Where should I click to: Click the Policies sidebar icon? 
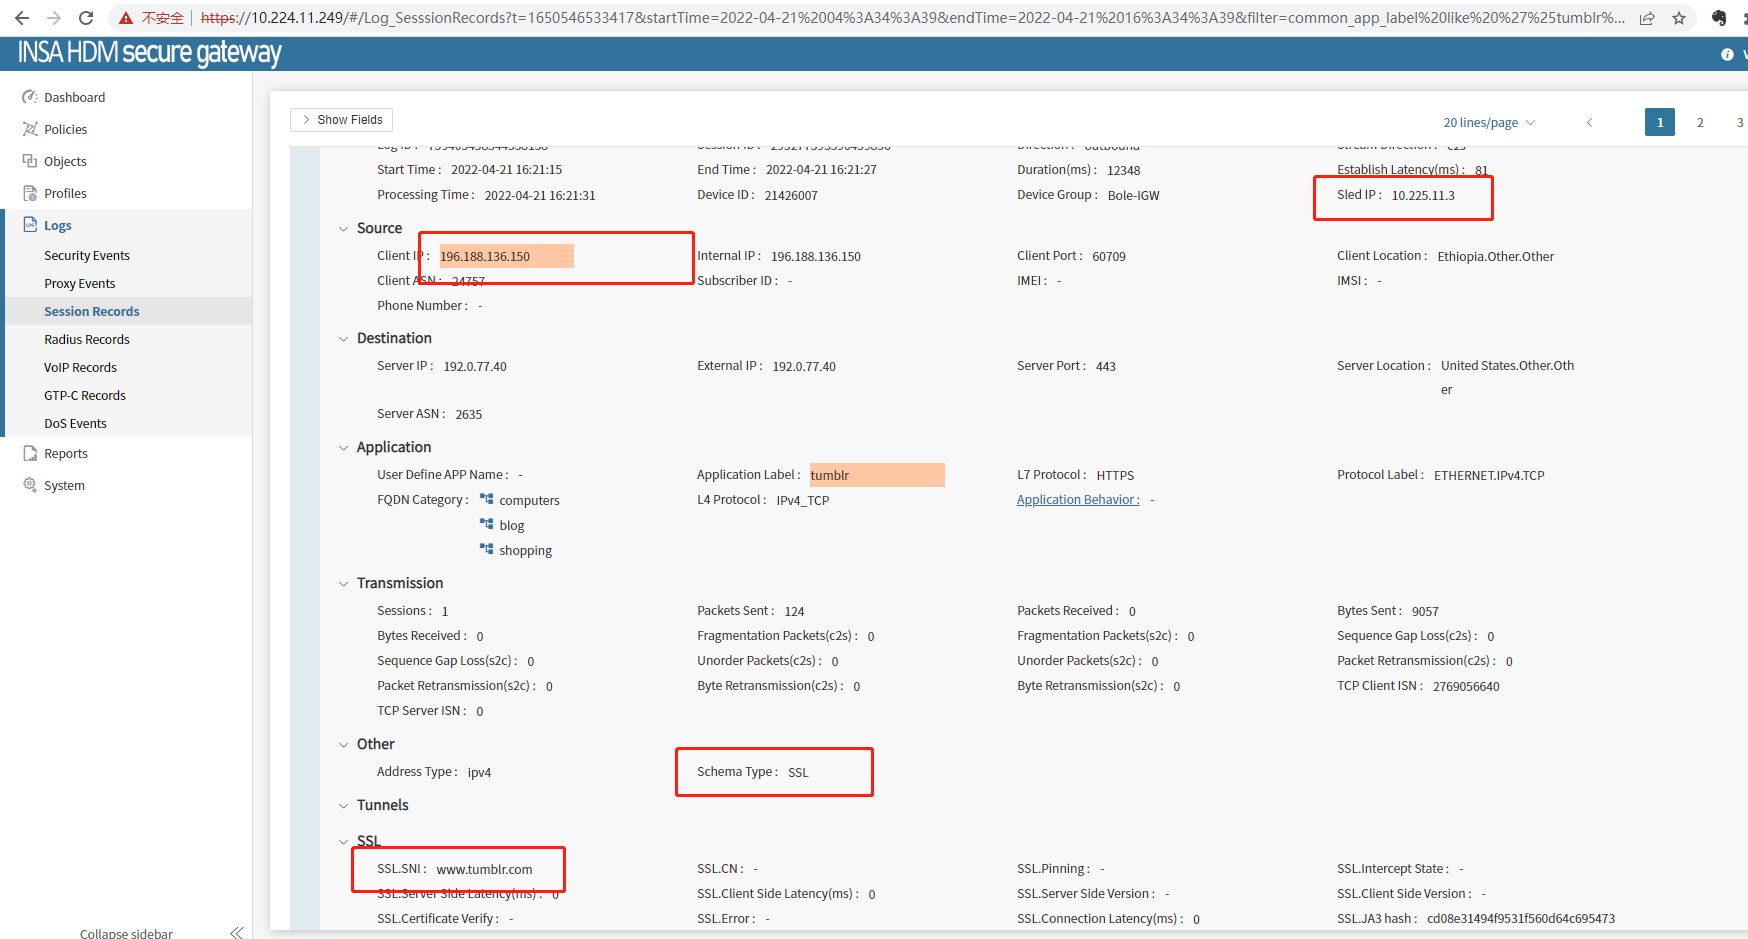pos(30,129)
